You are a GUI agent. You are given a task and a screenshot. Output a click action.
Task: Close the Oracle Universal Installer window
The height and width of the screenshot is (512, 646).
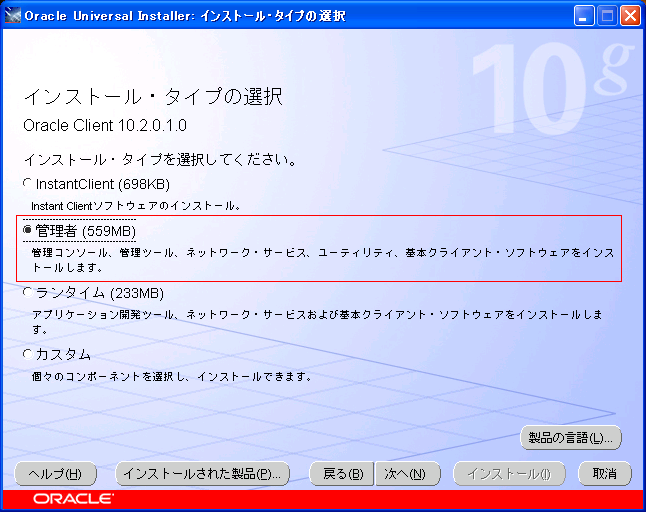point(630,16)
